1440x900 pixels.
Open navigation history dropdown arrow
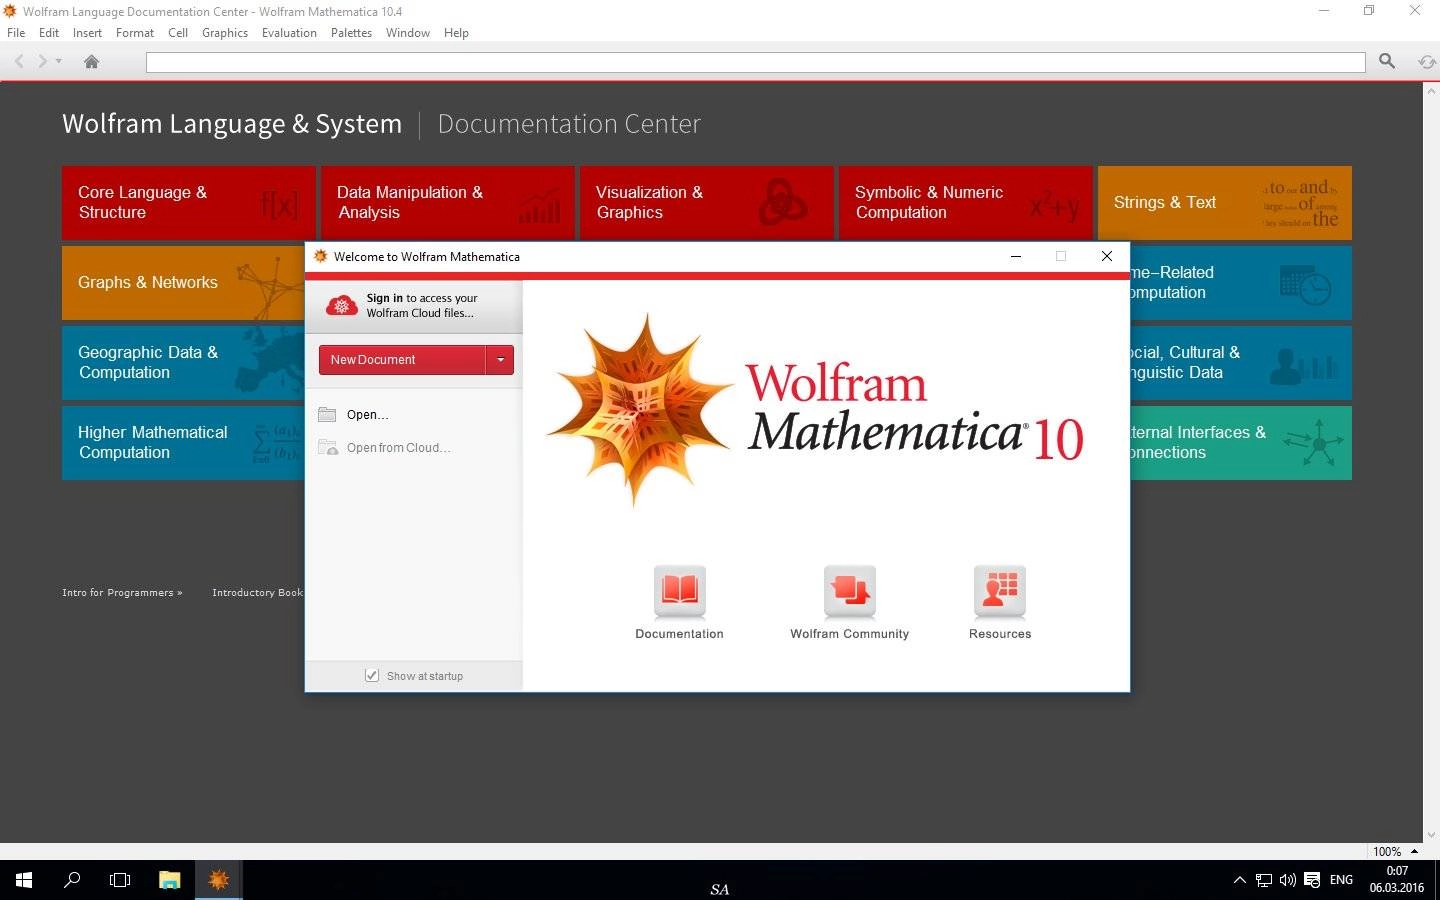tap(59, 62)
